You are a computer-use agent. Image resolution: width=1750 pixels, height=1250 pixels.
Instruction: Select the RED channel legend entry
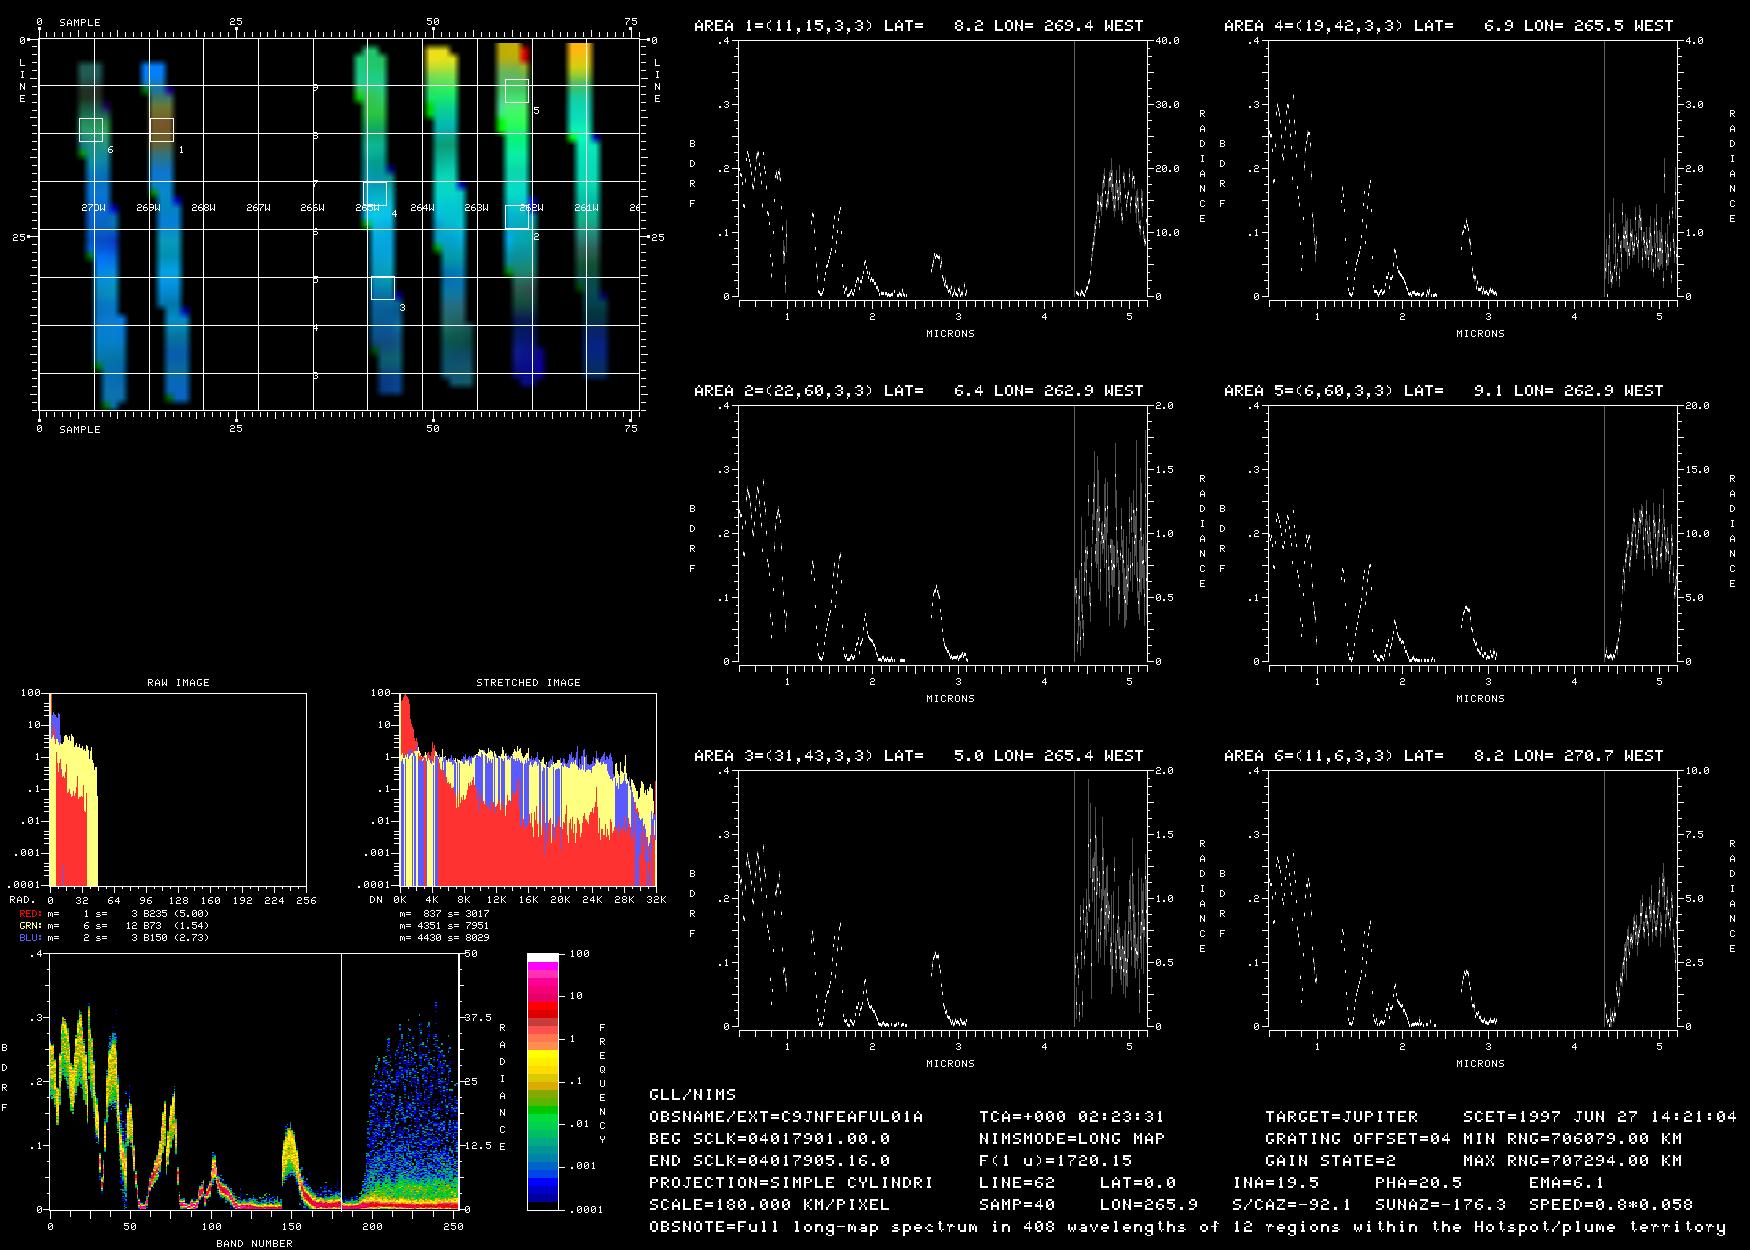point(115,914)
